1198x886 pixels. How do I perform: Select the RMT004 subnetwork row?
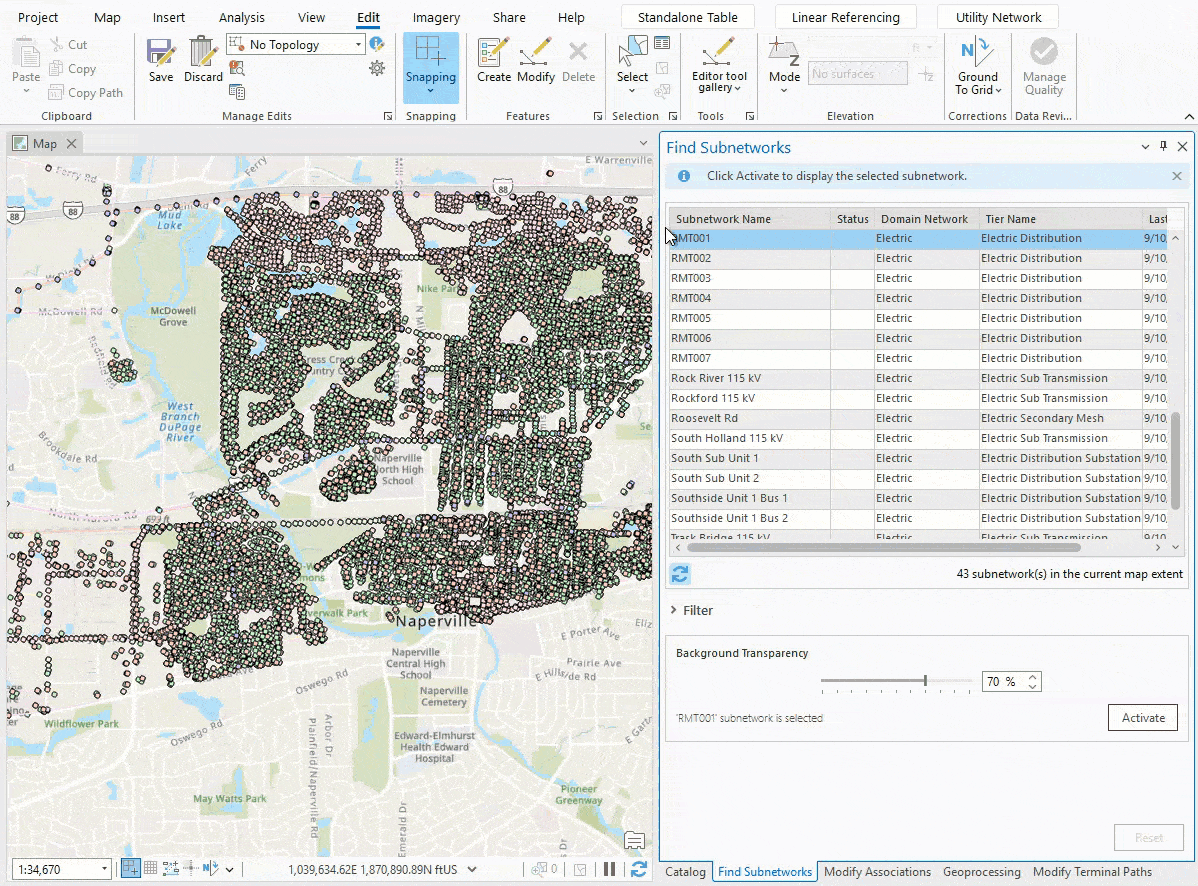coord(750,298)
